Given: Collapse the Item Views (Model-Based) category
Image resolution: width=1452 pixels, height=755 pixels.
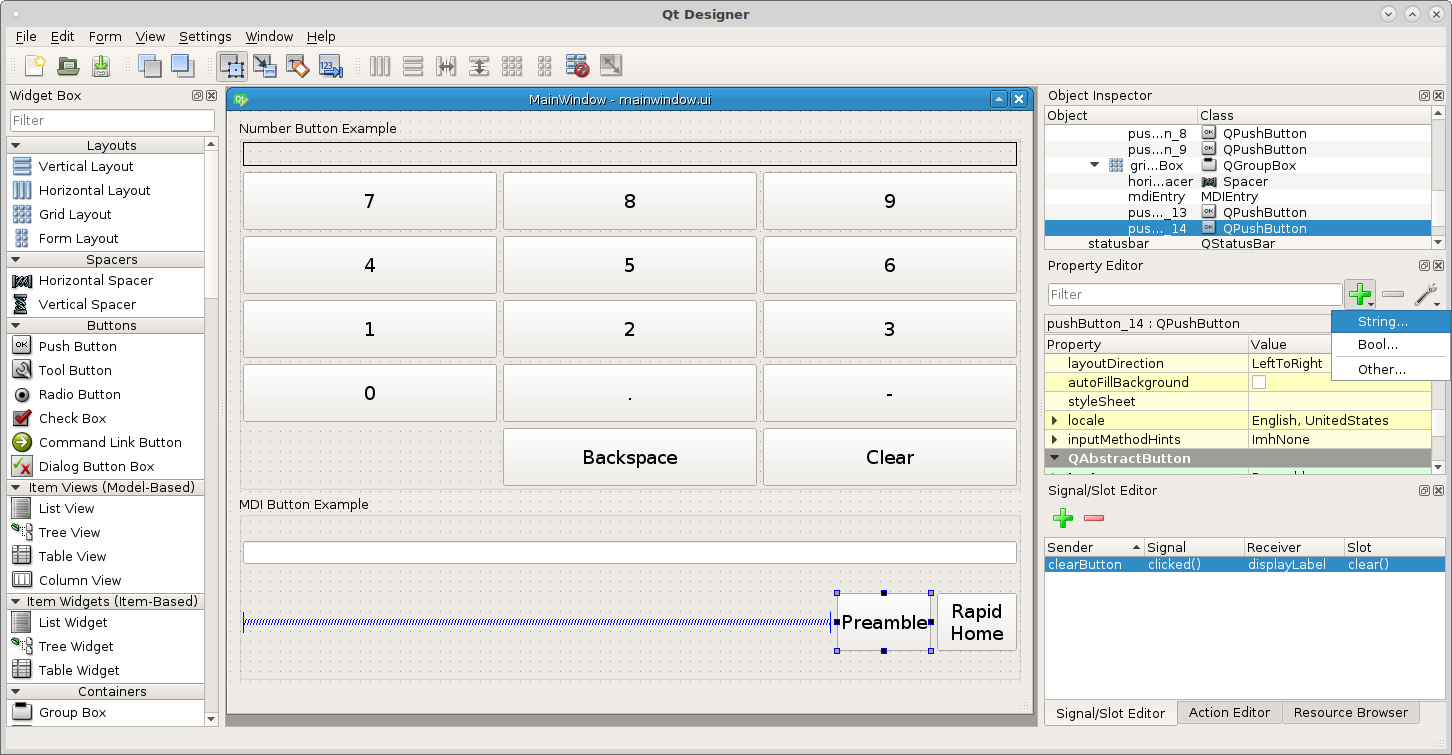Looking at the screenshot, I should 16,488.
